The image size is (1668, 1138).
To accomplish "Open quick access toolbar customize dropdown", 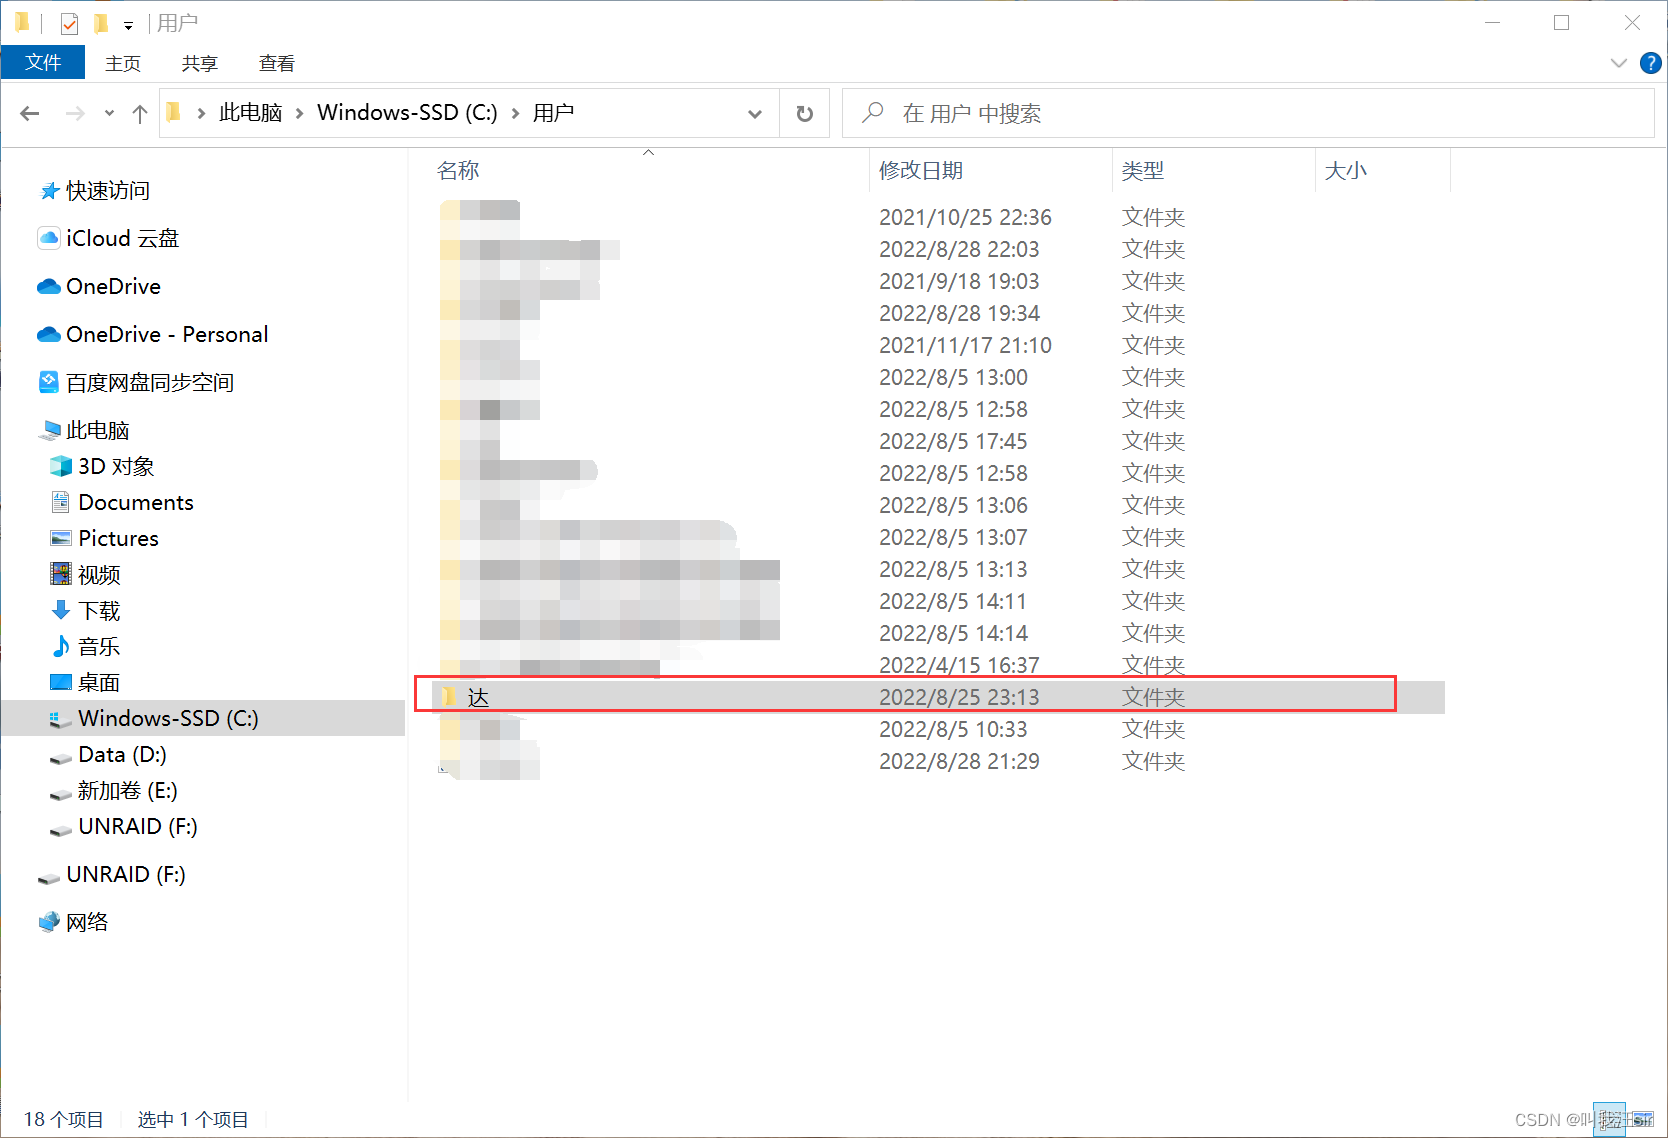I will coord(128,25).
